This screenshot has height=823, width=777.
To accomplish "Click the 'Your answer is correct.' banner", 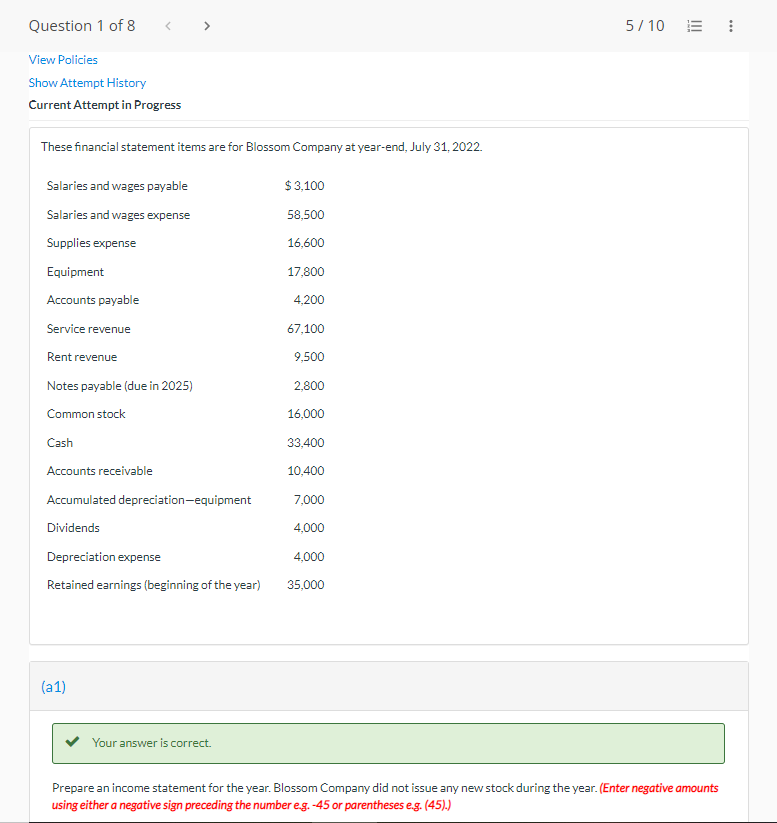I will tap(388, 743).
